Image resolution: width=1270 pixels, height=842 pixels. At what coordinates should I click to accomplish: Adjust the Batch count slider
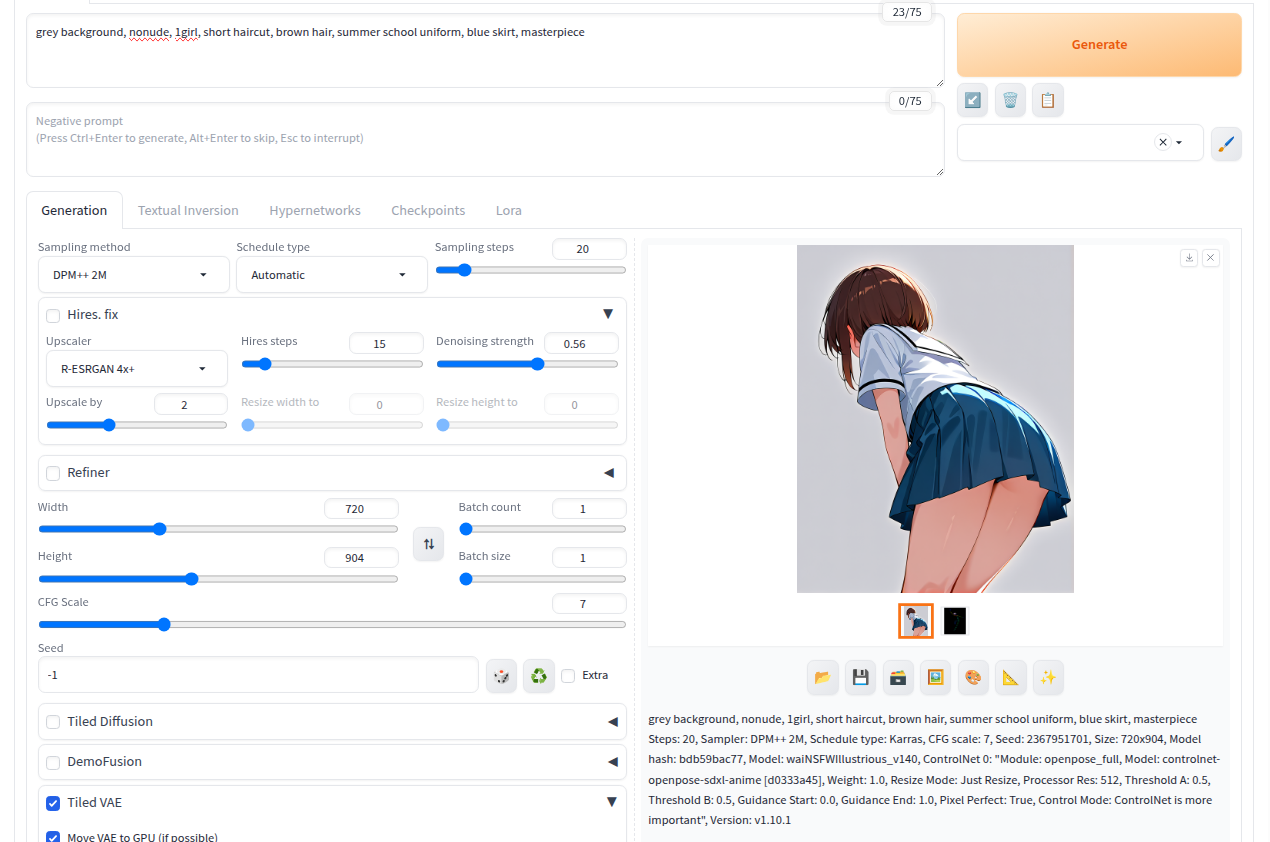[x=543, y=529]
